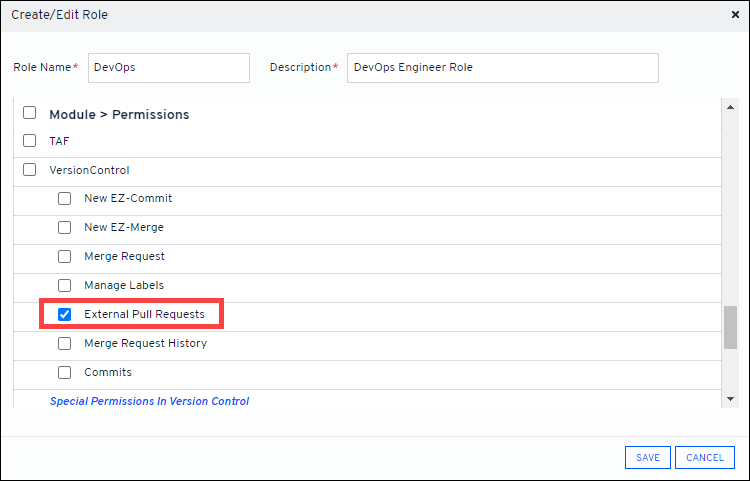Click the Role Name input field
The height and width of the screenshot is (481, 750).
point(168,68)
